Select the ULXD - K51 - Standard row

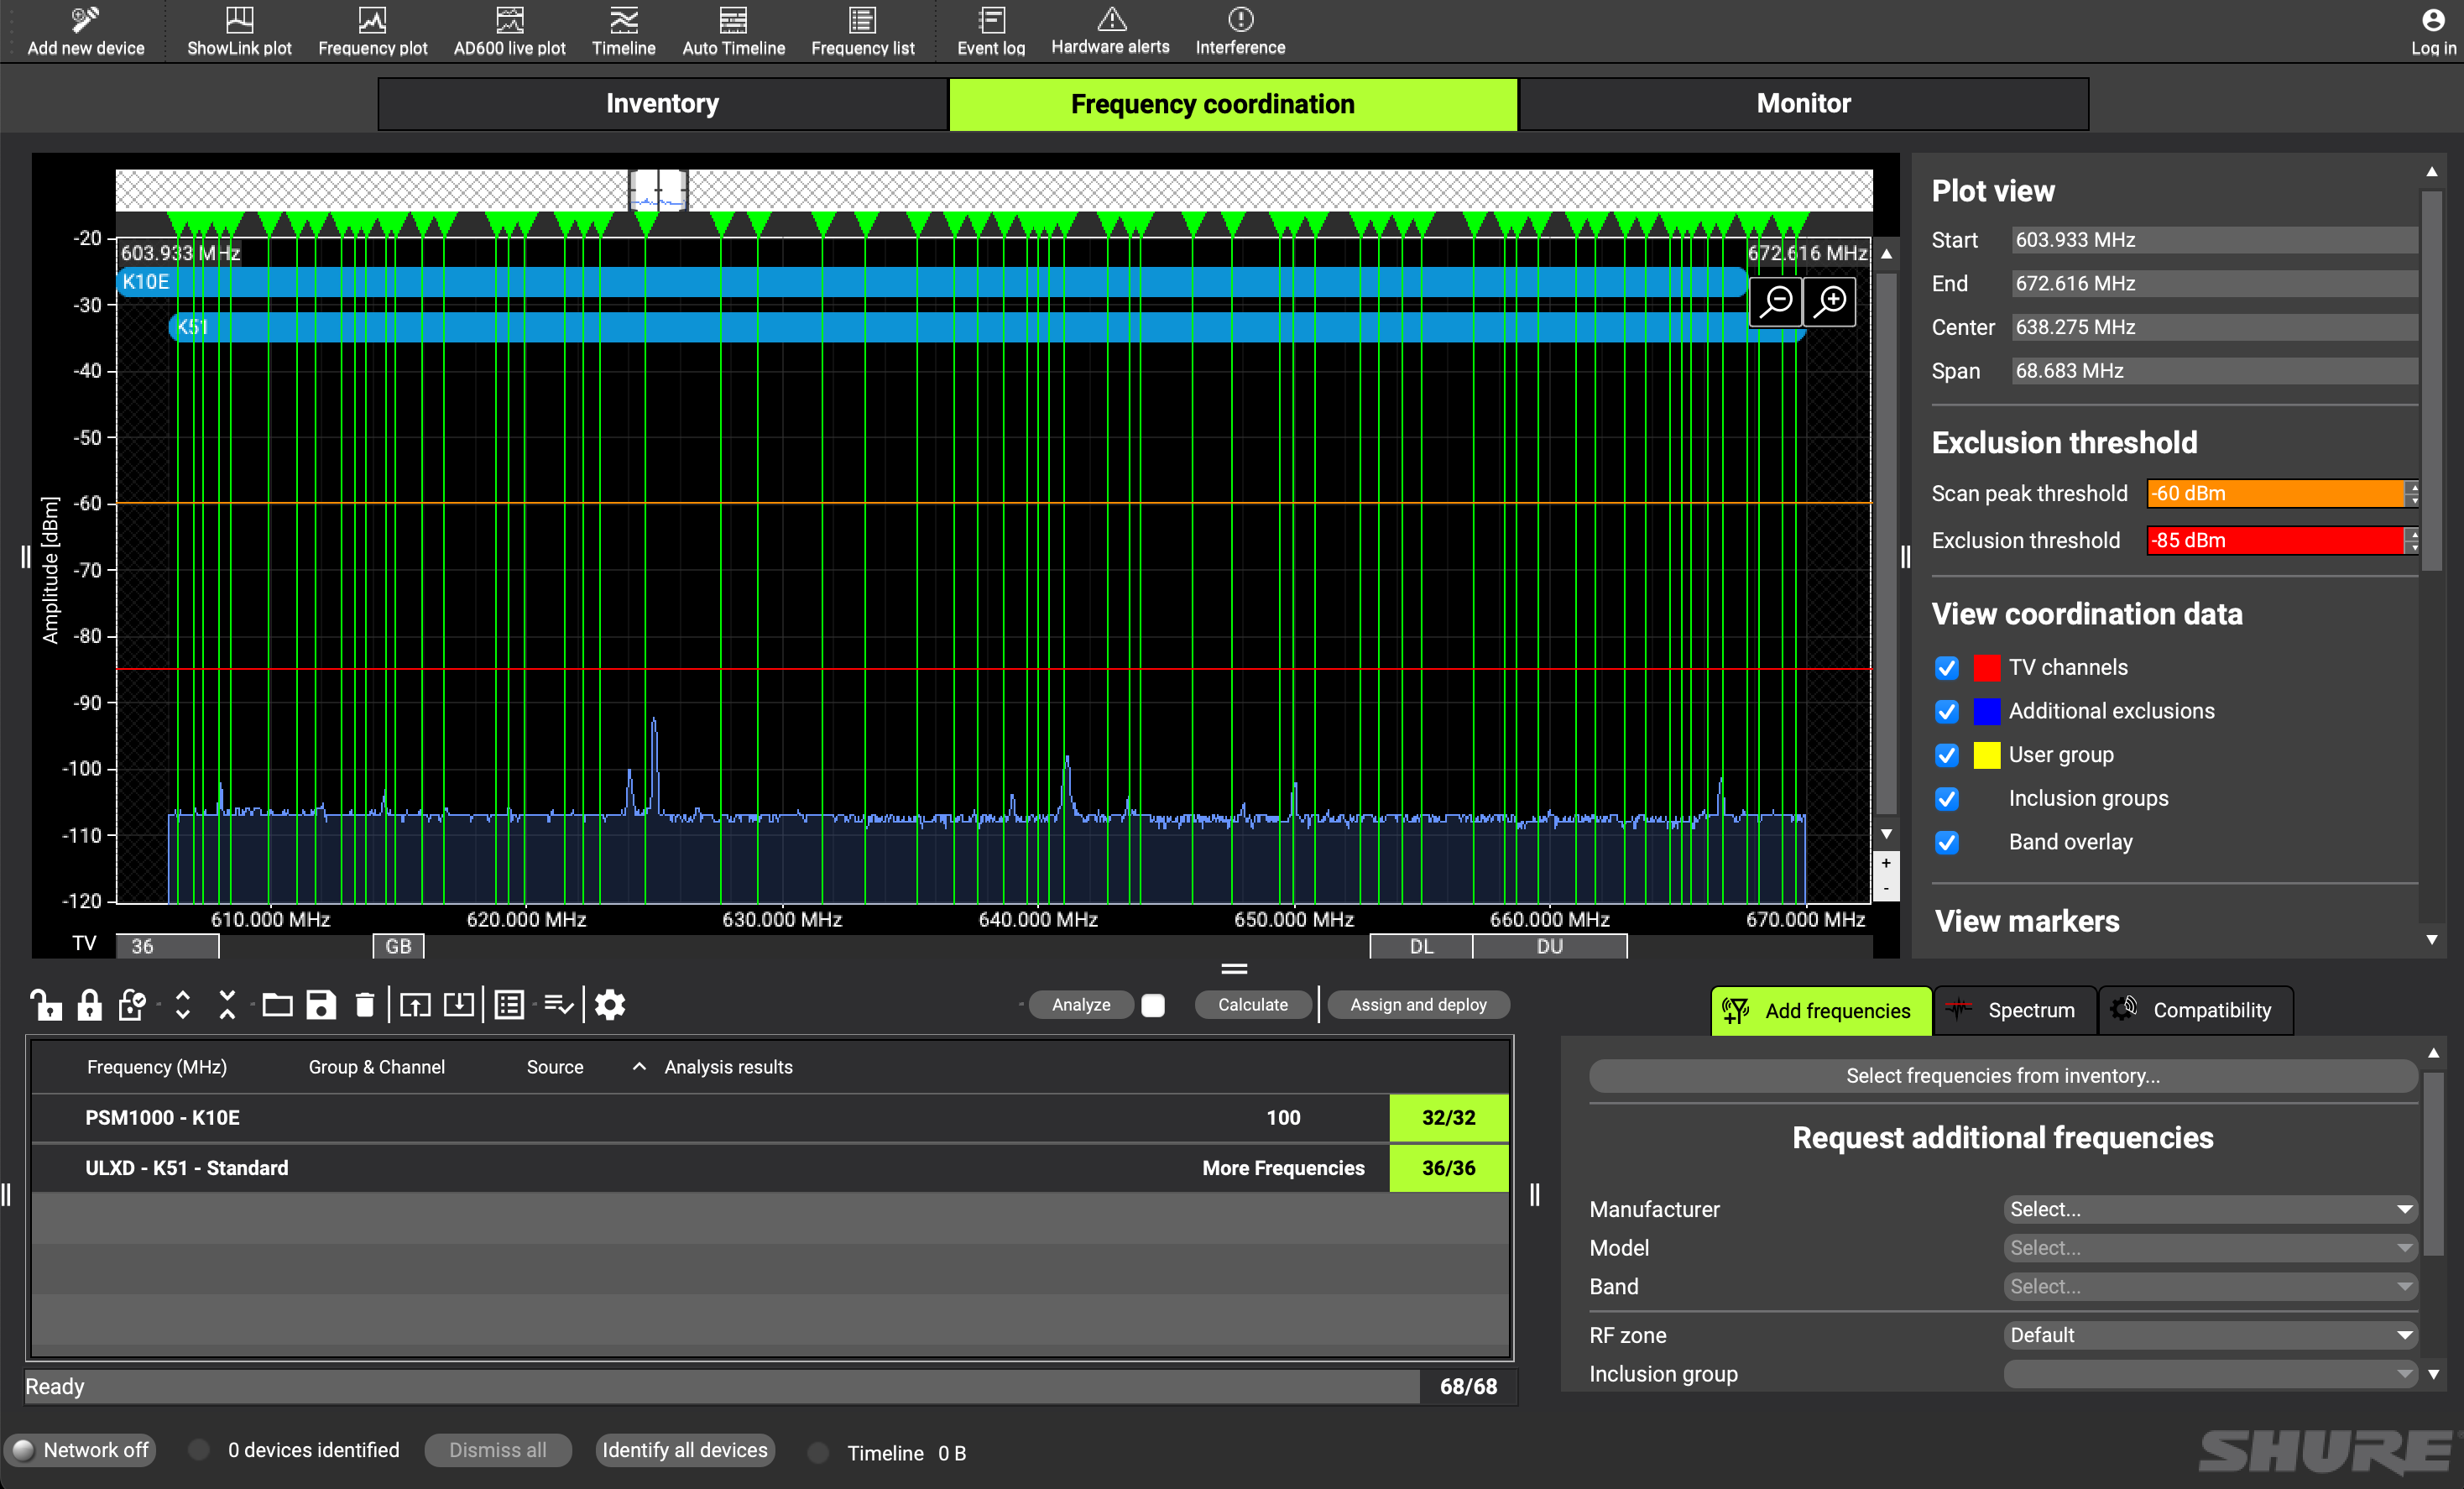pyautogui.click(x=769, y=1168)
